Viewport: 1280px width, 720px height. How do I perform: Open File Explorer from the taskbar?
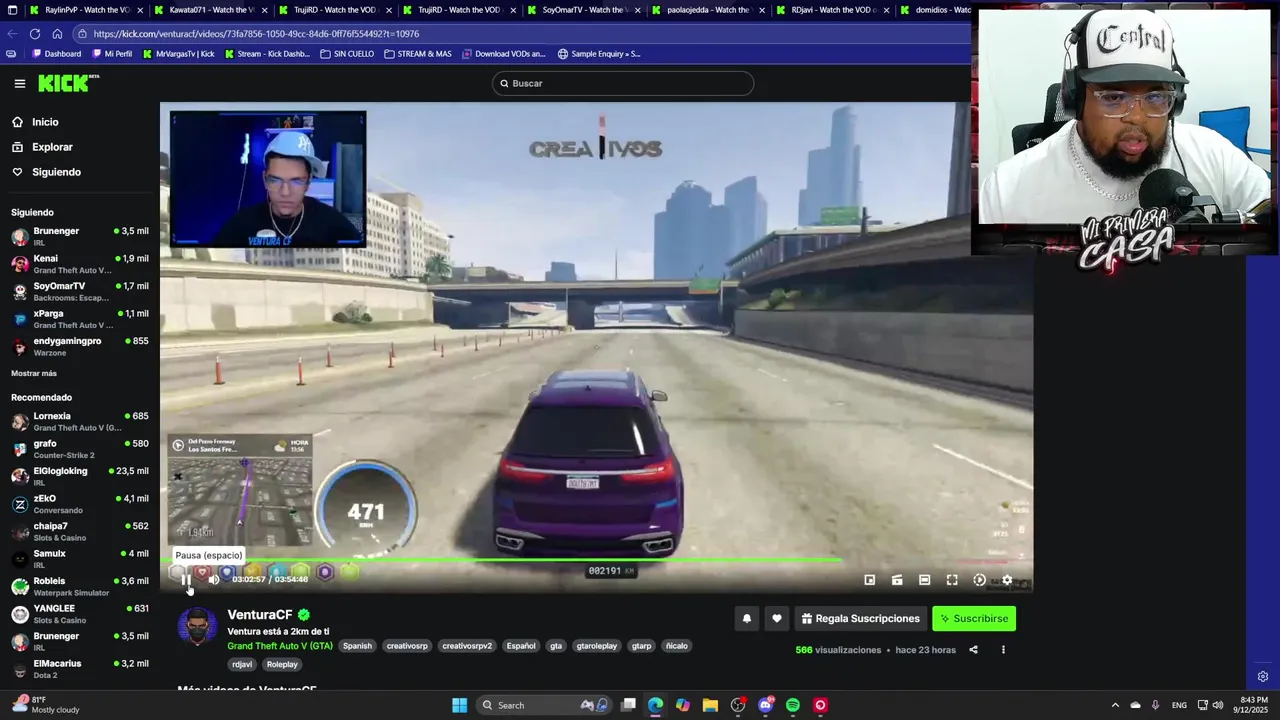coord(710,705)
